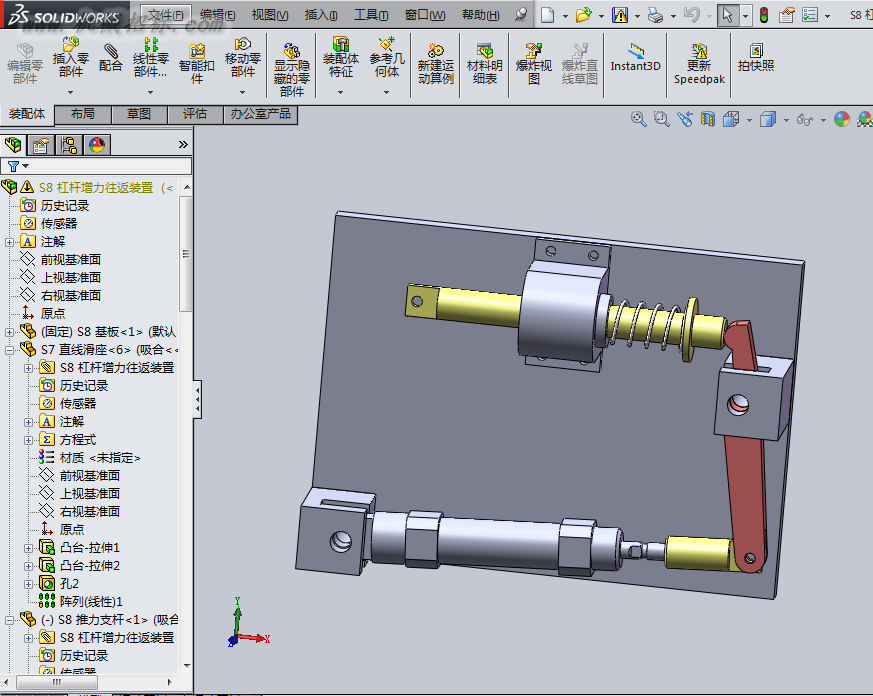Click Zoom to Area icon
The image size is (873, 696).
pos(661,119)
